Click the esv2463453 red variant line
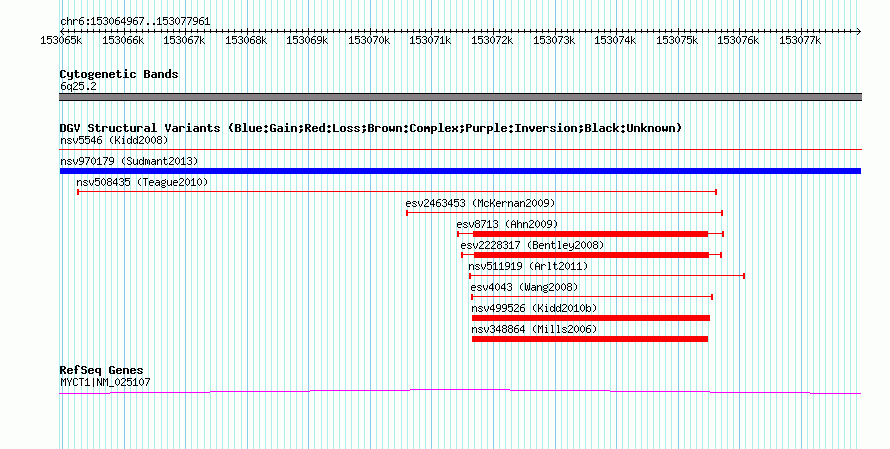 point(564,213)
